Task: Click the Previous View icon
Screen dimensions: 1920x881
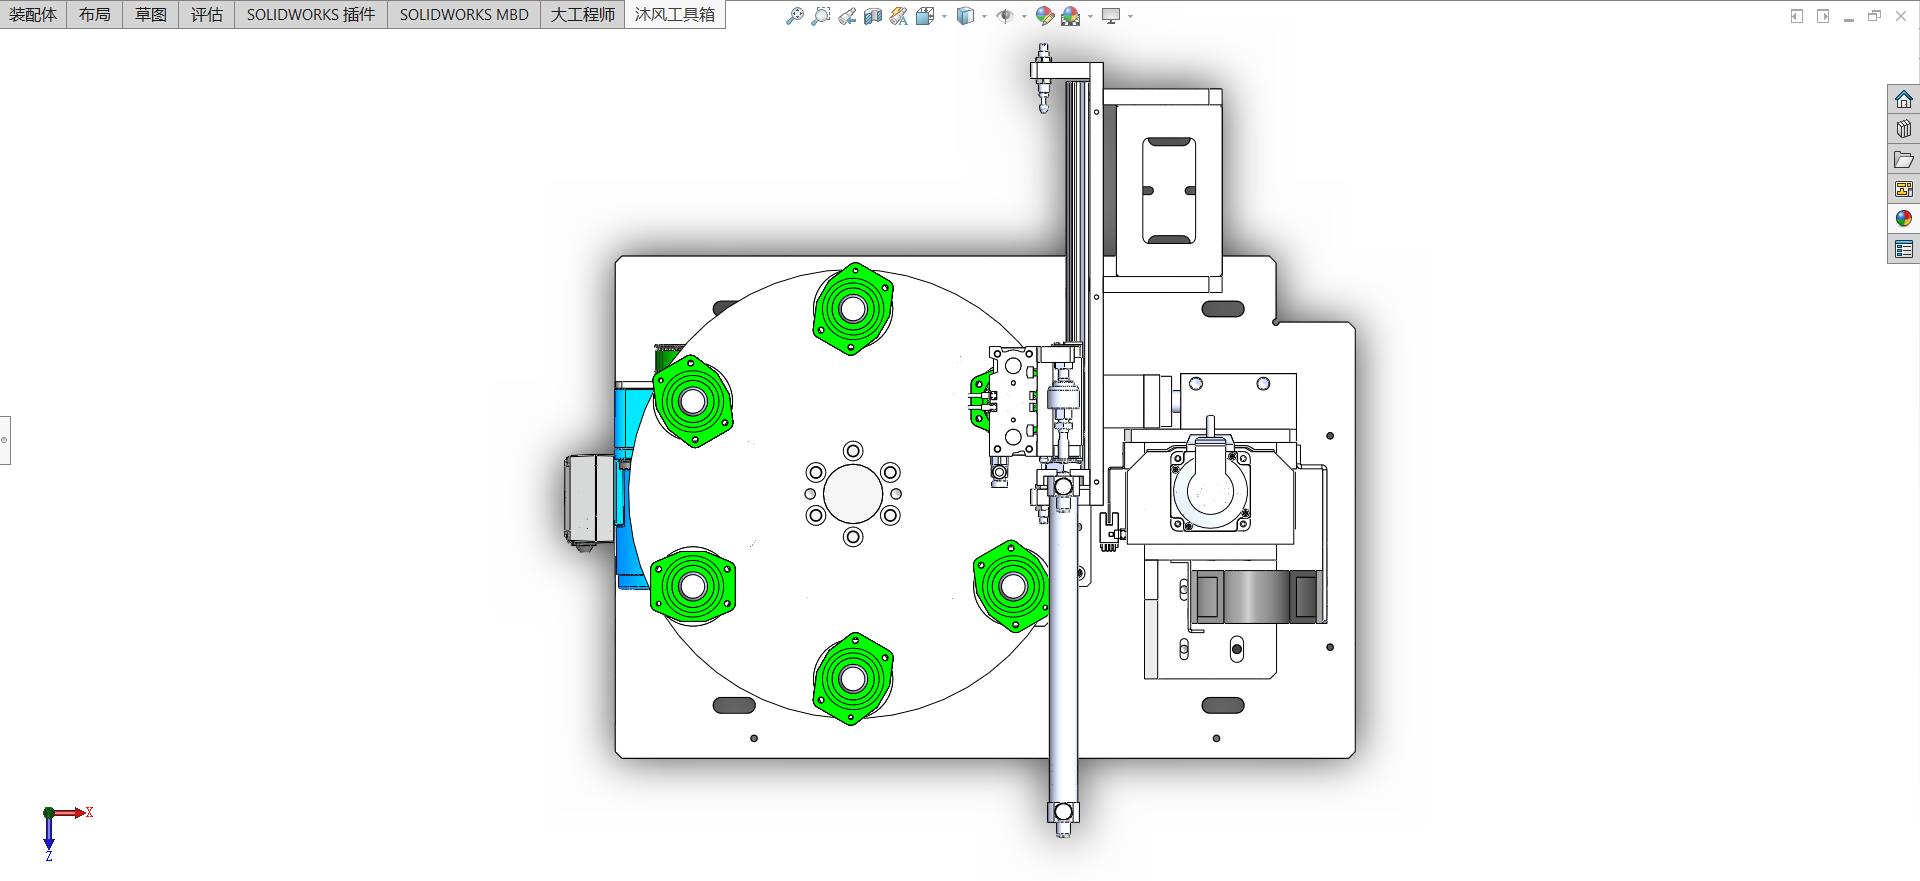Action: pos(847,16)
